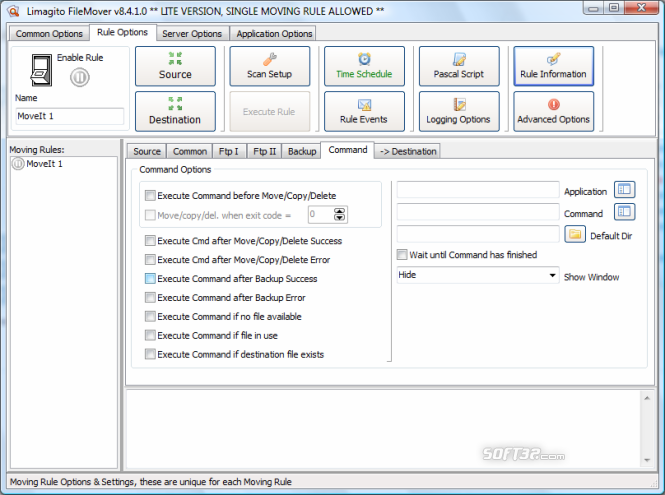Image resolution: width=665 pixels, height=495 pixels.
Task: Click the Command input field
Action: 478,212
